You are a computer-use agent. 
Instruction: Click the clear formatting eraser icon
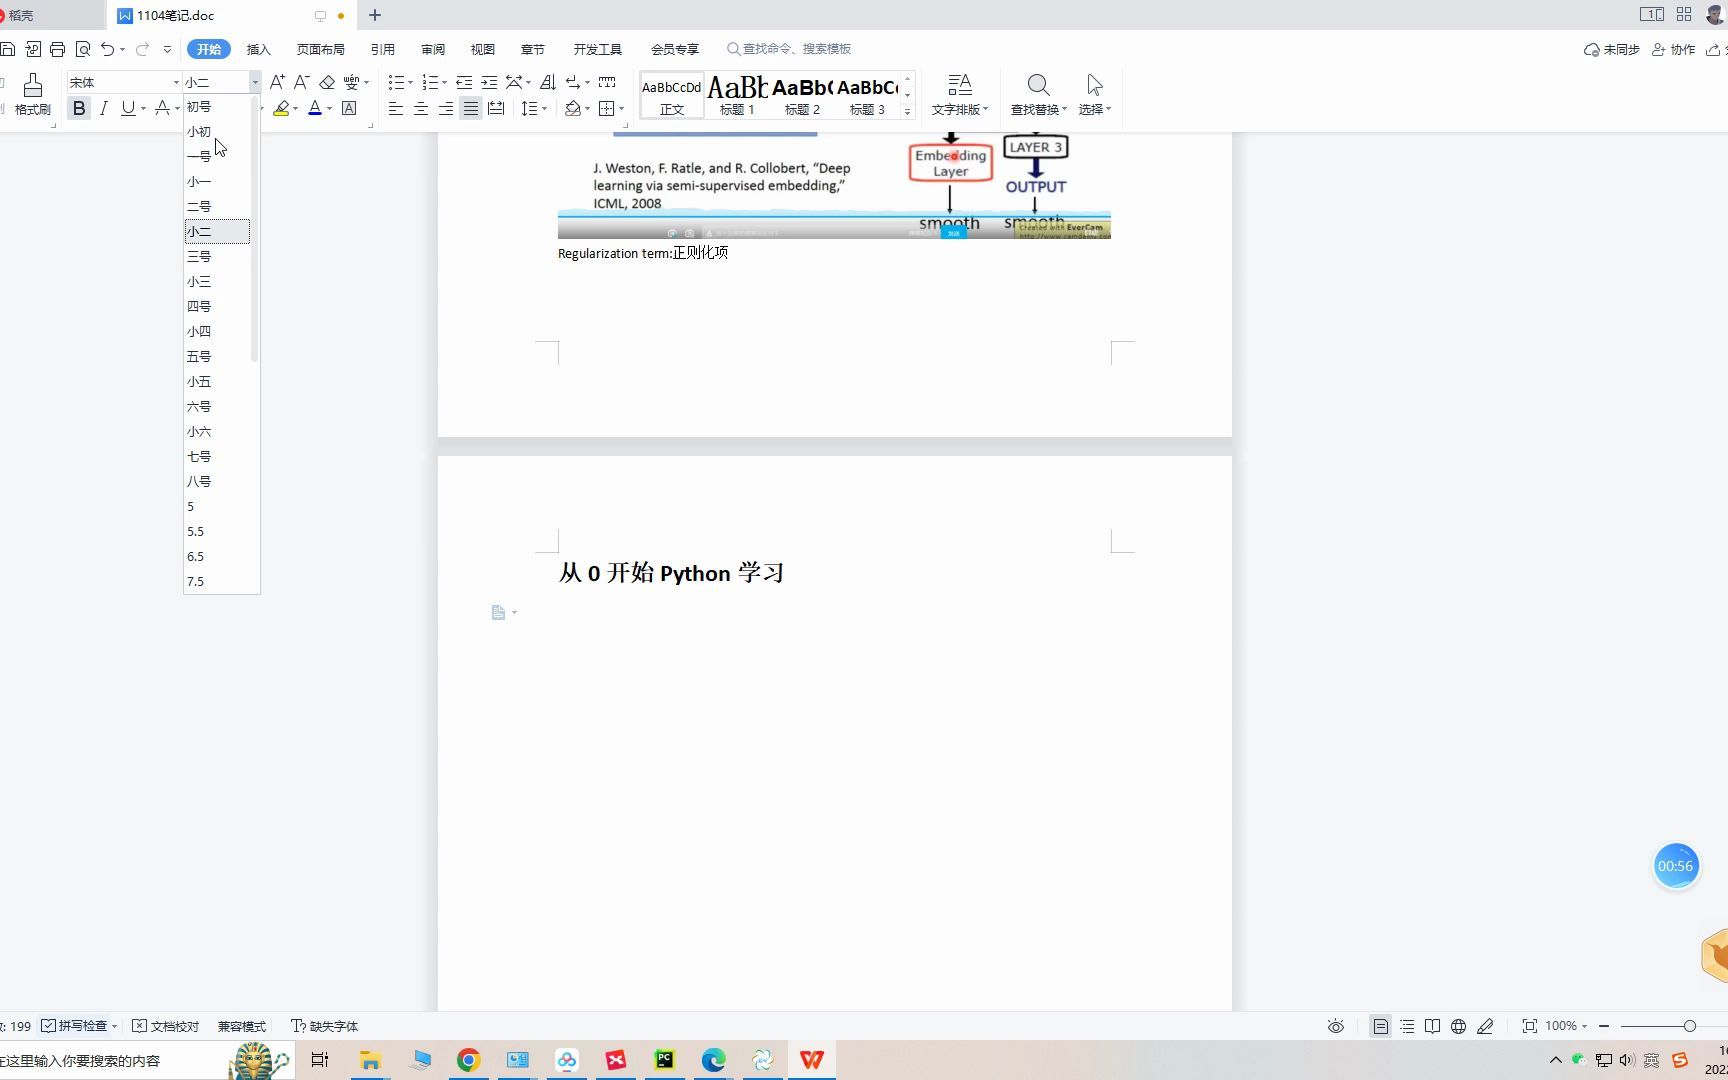click(x=327, y=82)
